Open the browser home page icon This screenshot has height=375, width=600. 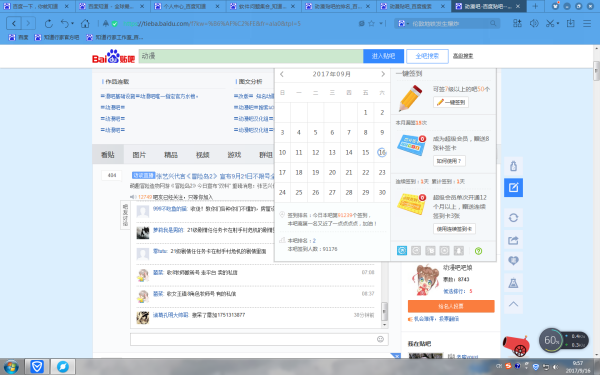[85, 24]
